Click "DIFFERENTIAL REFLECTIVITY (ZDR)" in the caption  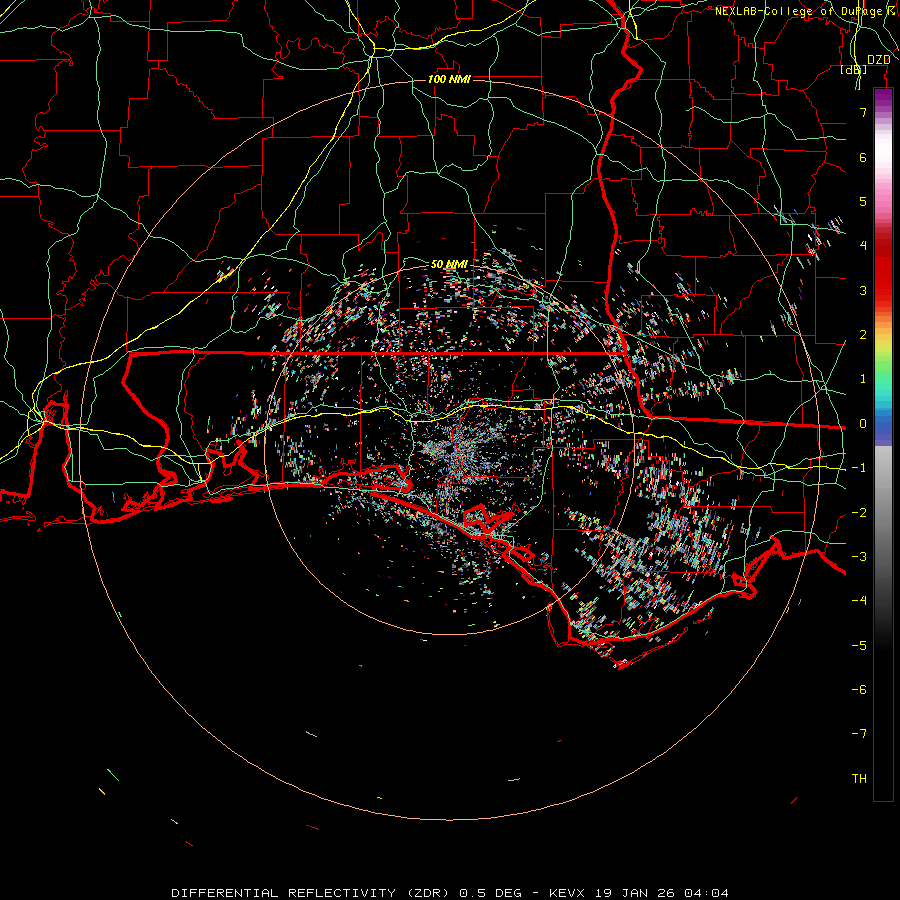pos(312,893)
